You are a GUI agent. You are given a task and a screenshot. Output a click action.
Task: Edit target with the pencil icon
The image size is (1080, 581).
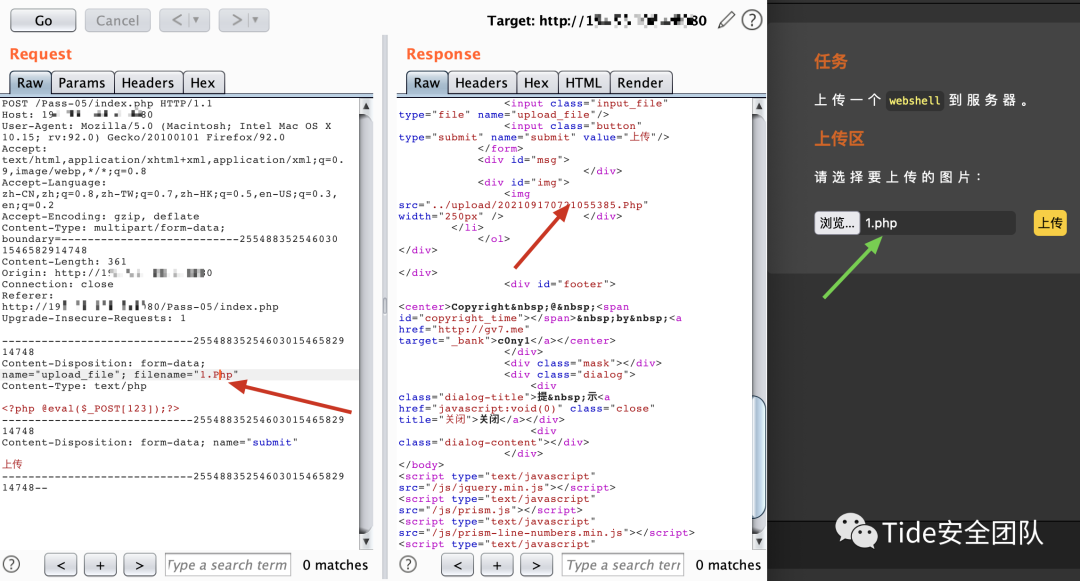point(726,21)
